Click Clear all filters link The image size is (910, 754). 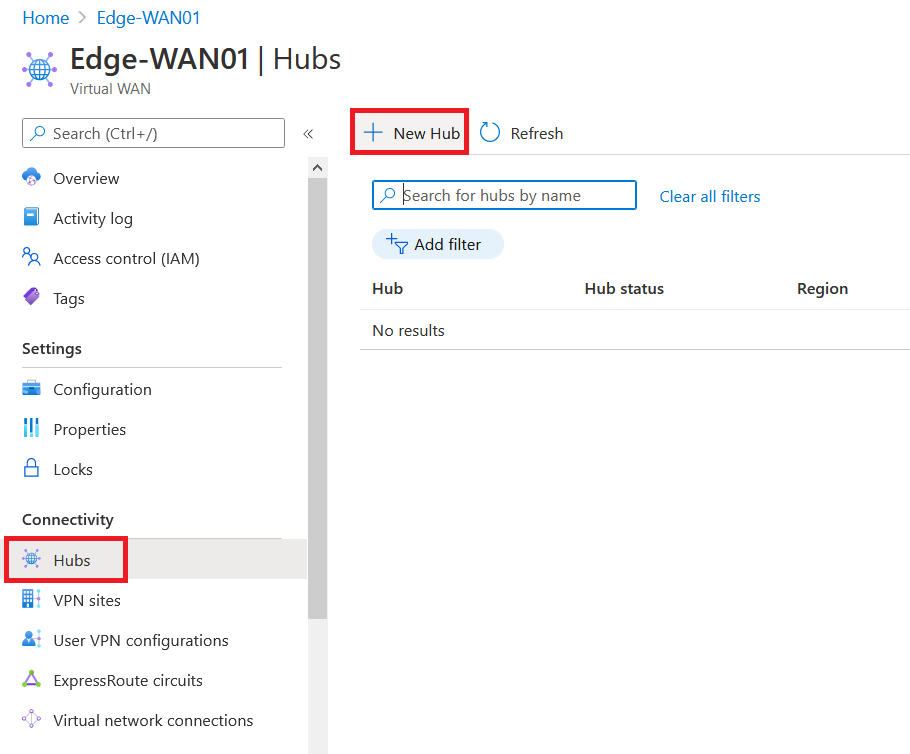710,196
